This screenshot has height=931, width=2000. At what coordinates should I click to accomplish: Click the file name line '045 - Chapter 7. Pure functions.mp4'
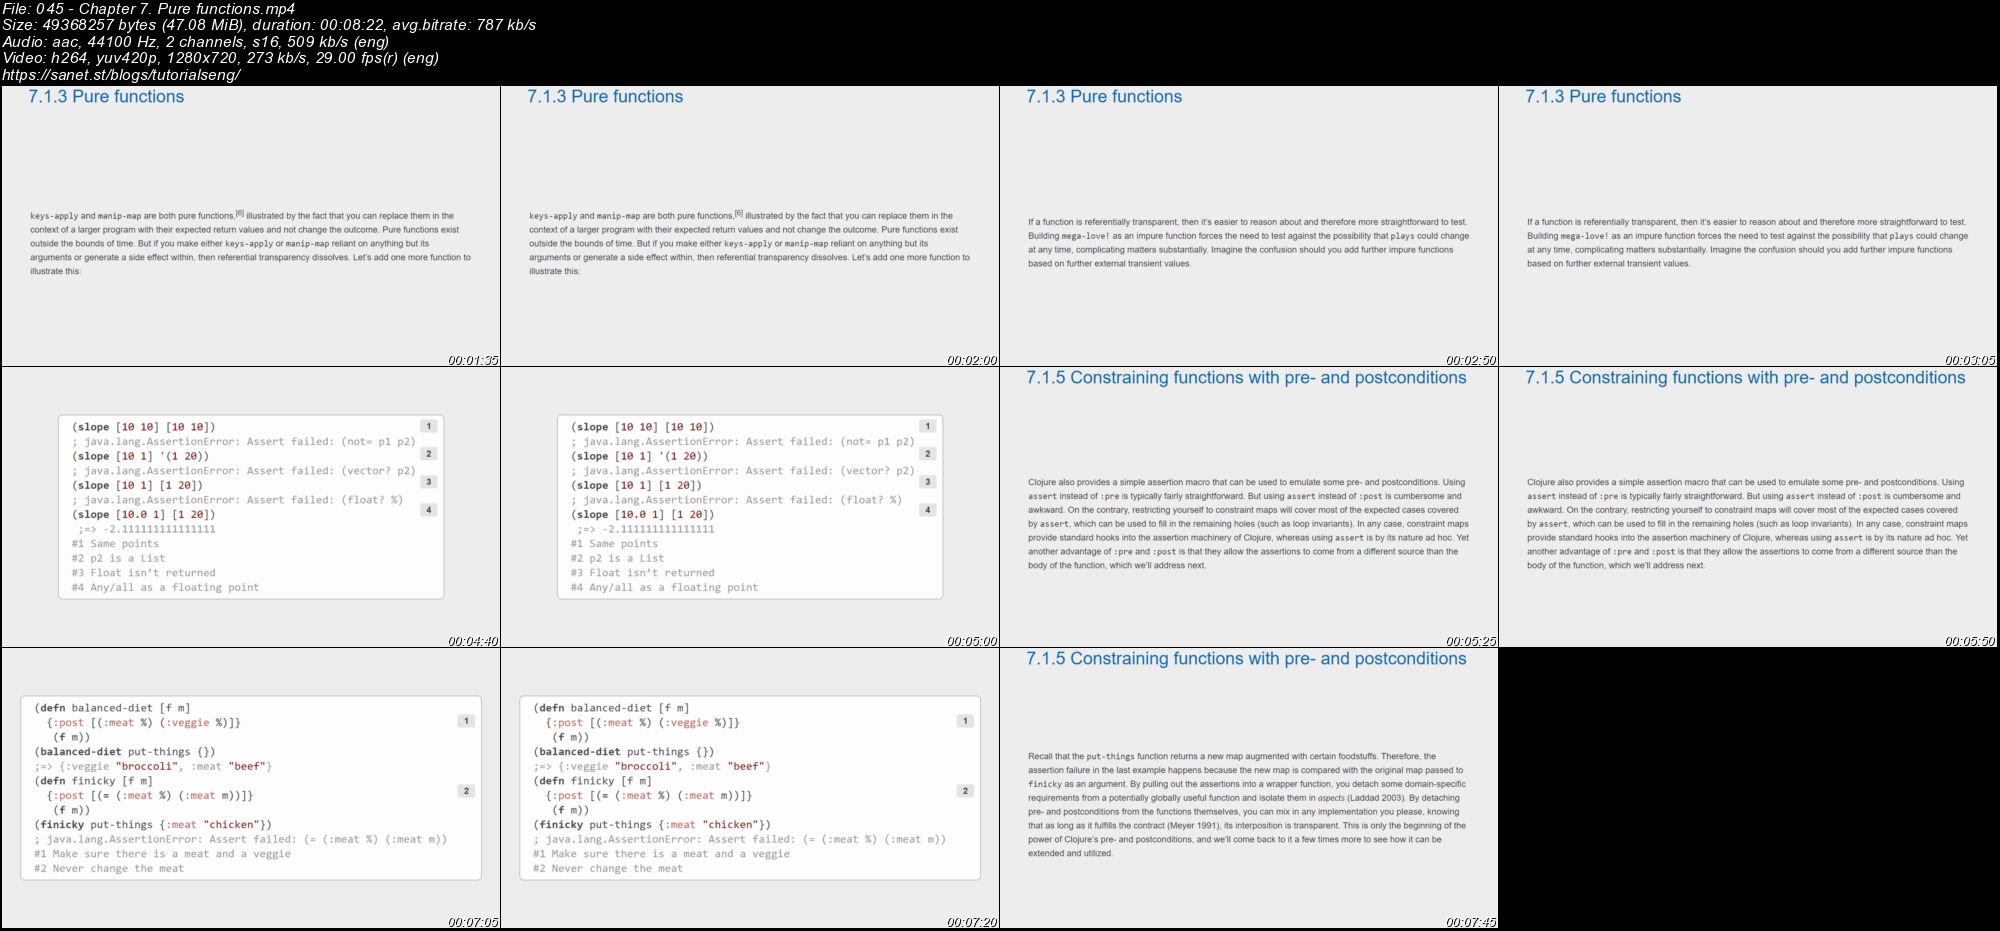click(149, 9)
